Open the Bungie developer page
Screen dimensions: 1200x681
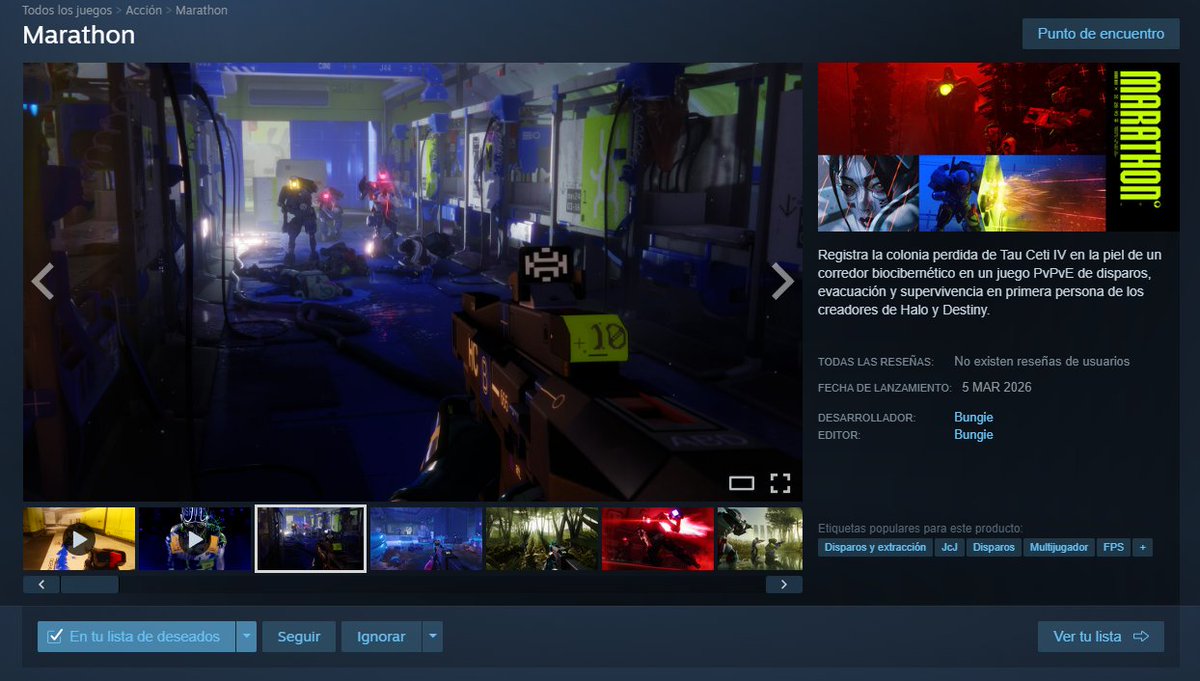coord(973,416)
